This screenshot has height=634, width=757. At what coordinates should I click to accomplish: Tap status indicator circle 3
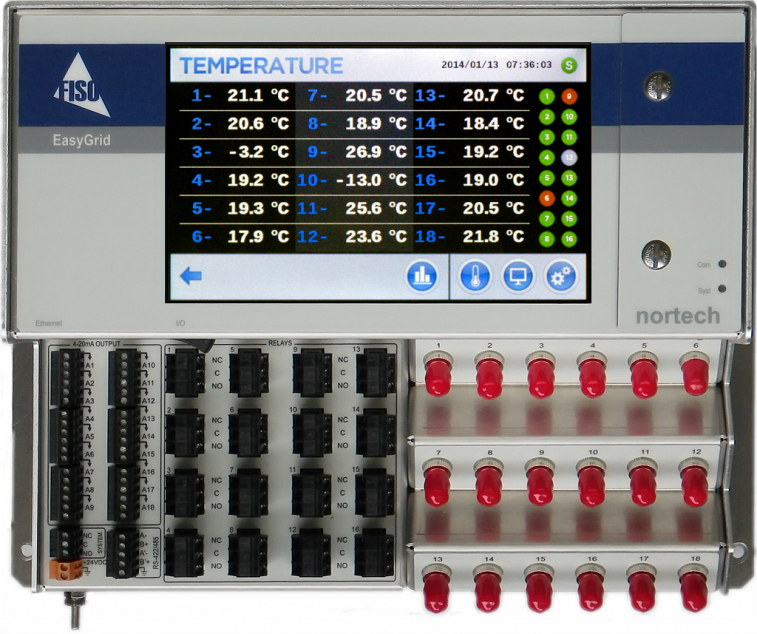coord(547,137)
